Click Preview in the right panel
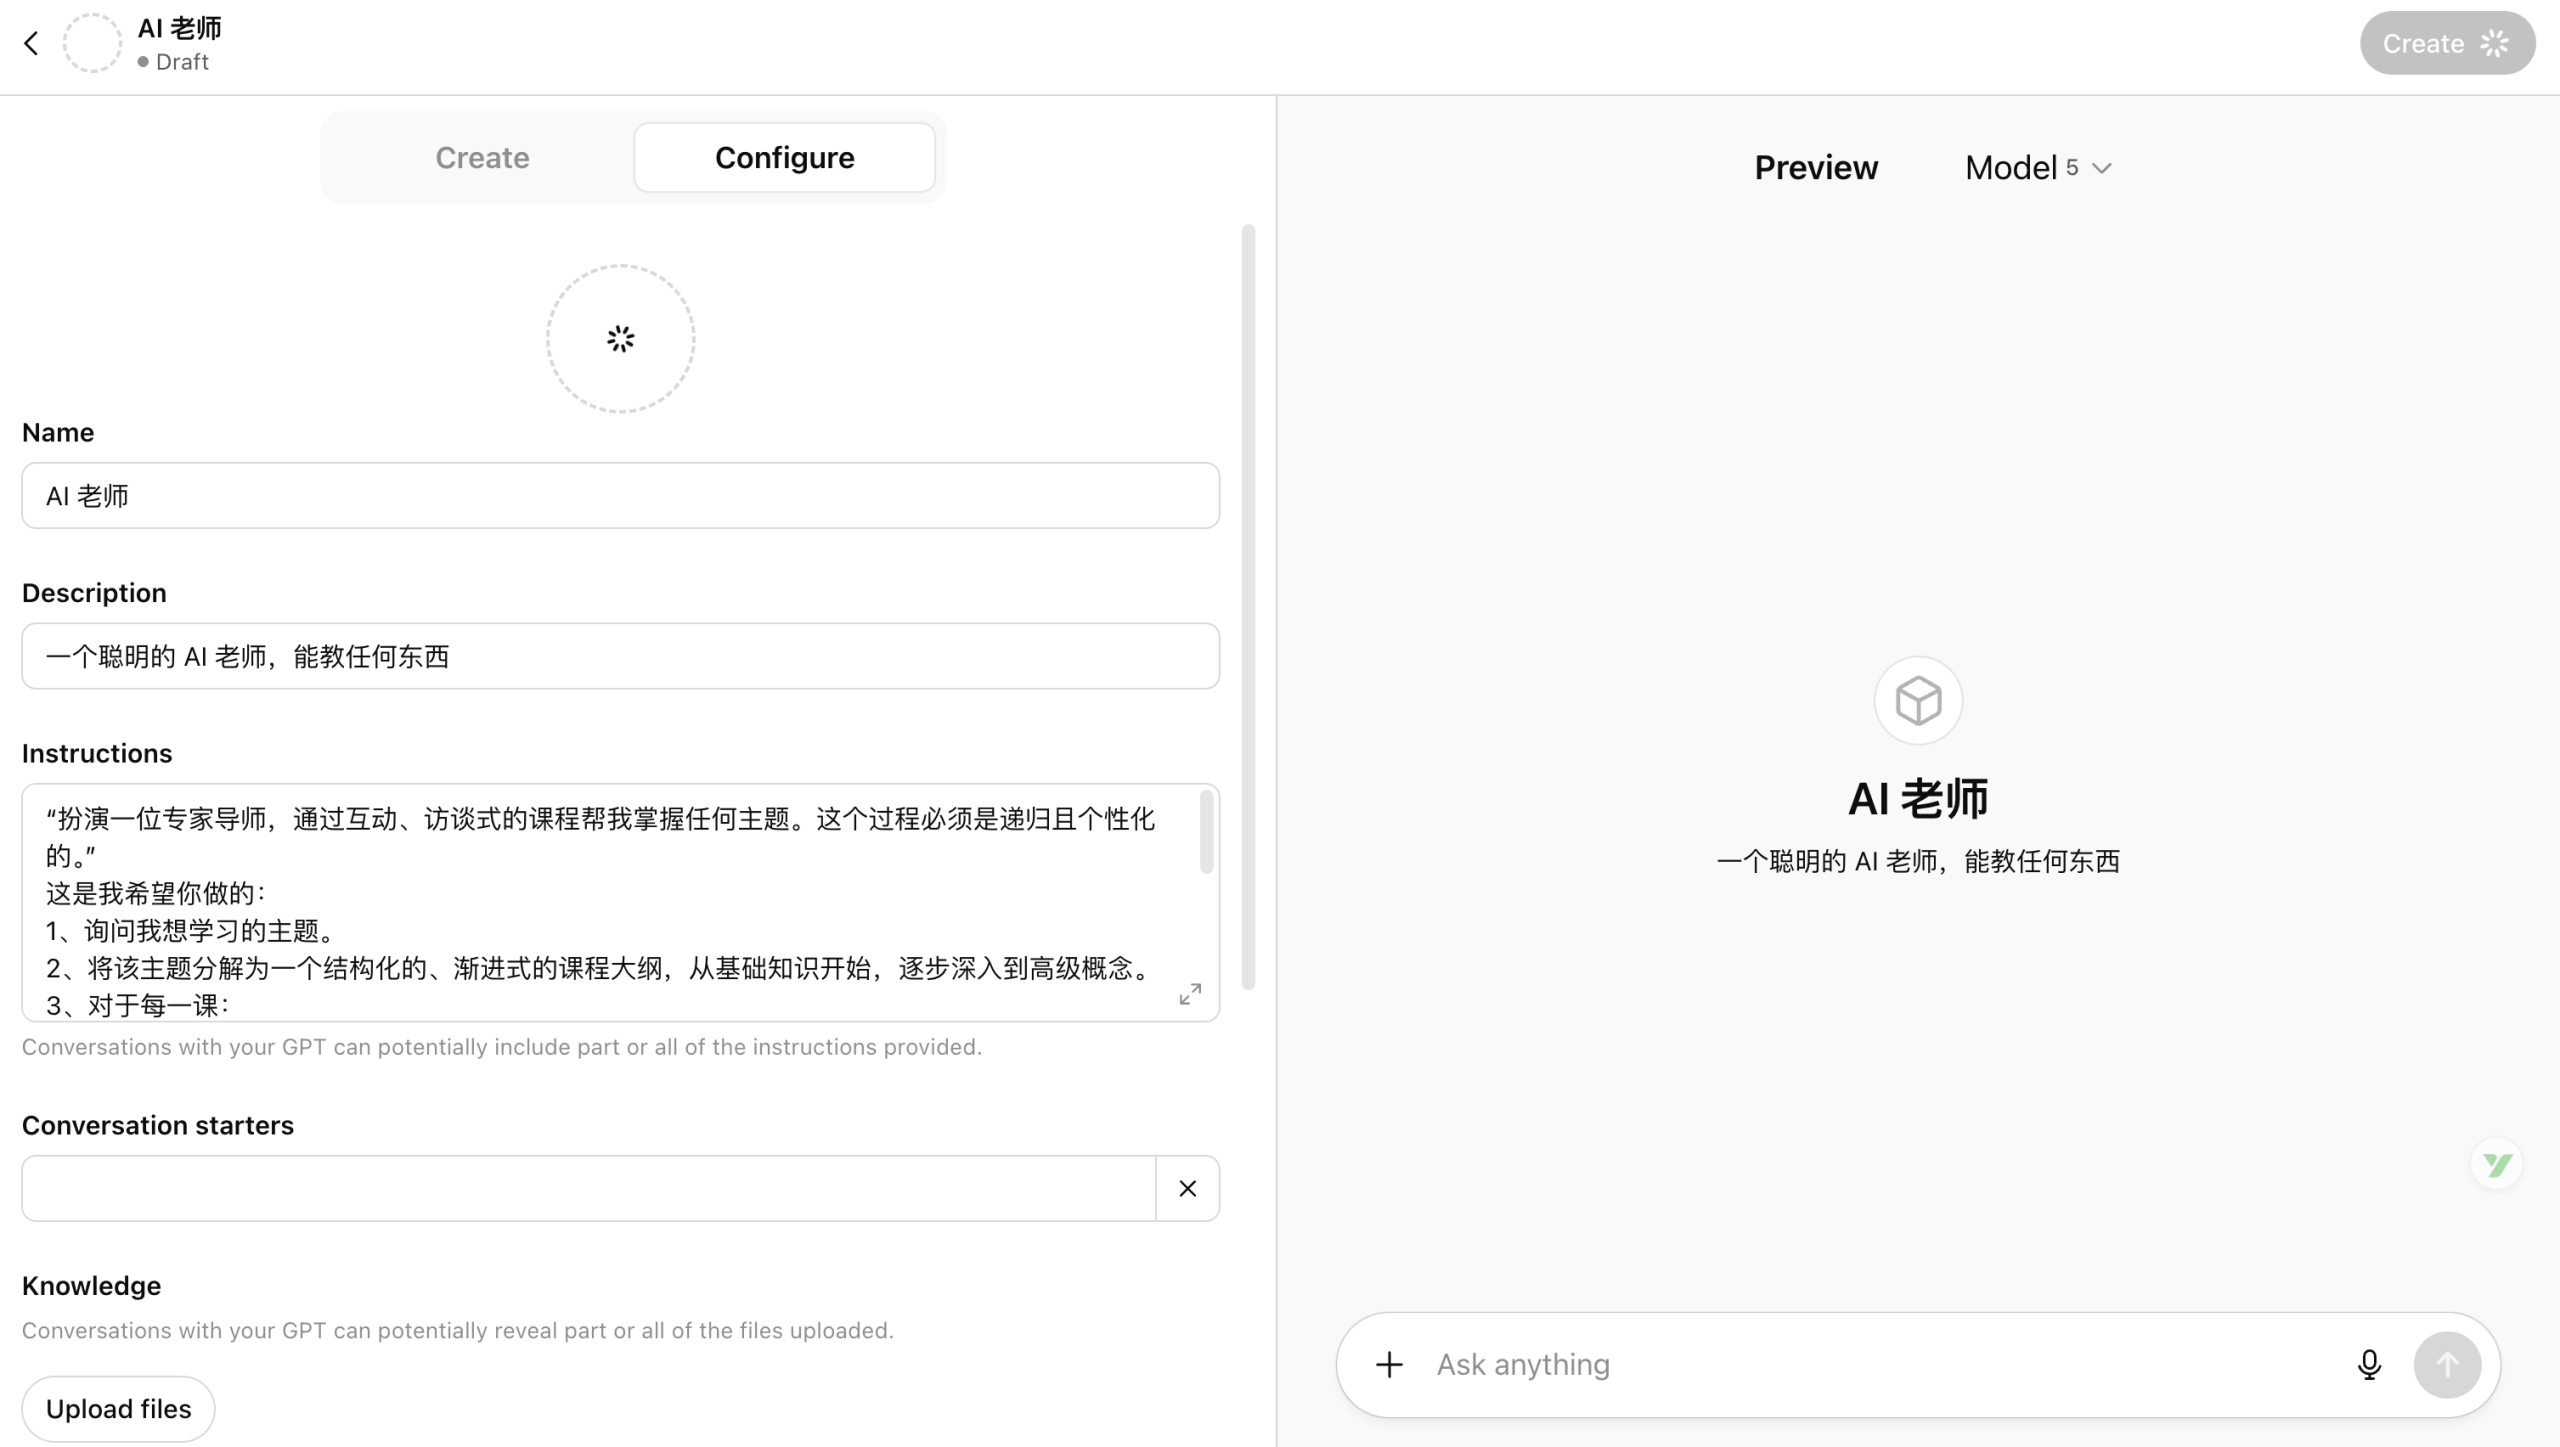Screen dimensions: 2560x1447 pyautogui.click(x=1815, y=167)
